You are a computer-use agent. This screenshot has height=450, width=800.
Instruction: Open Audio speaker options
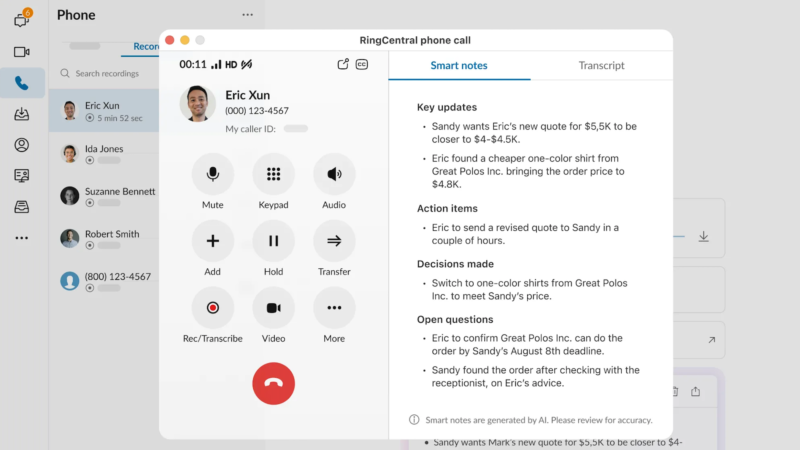pos(334,174)
